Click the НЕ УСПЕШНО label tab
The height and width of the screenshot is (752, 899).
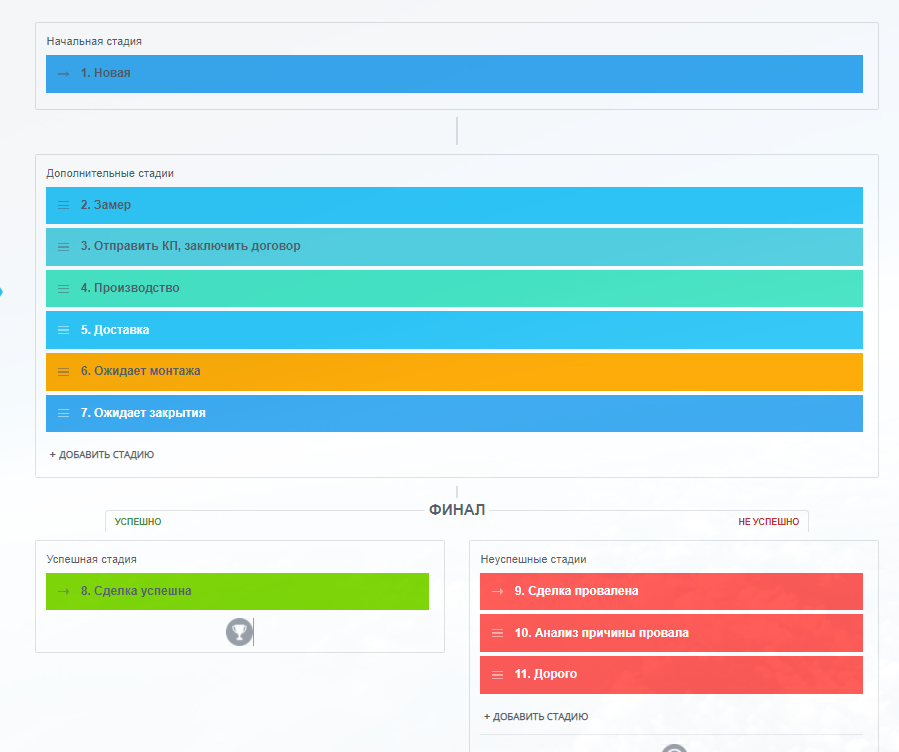(768, 522)
